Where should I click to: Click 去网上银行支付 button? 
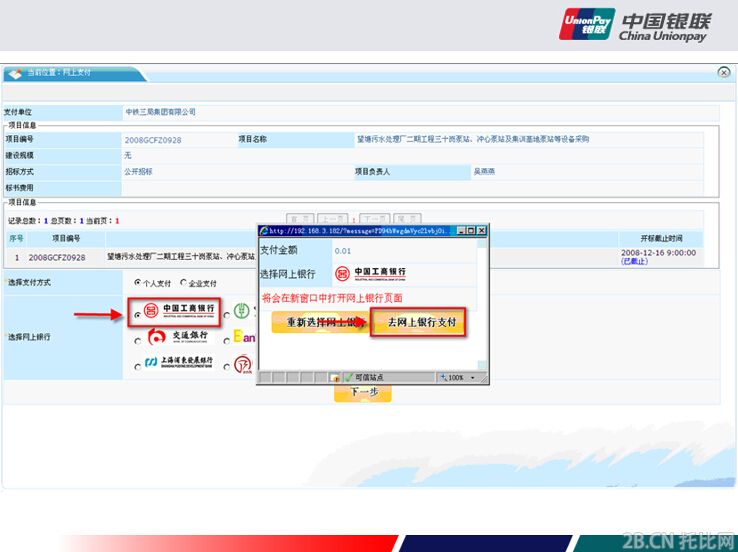tap(420, 322)
